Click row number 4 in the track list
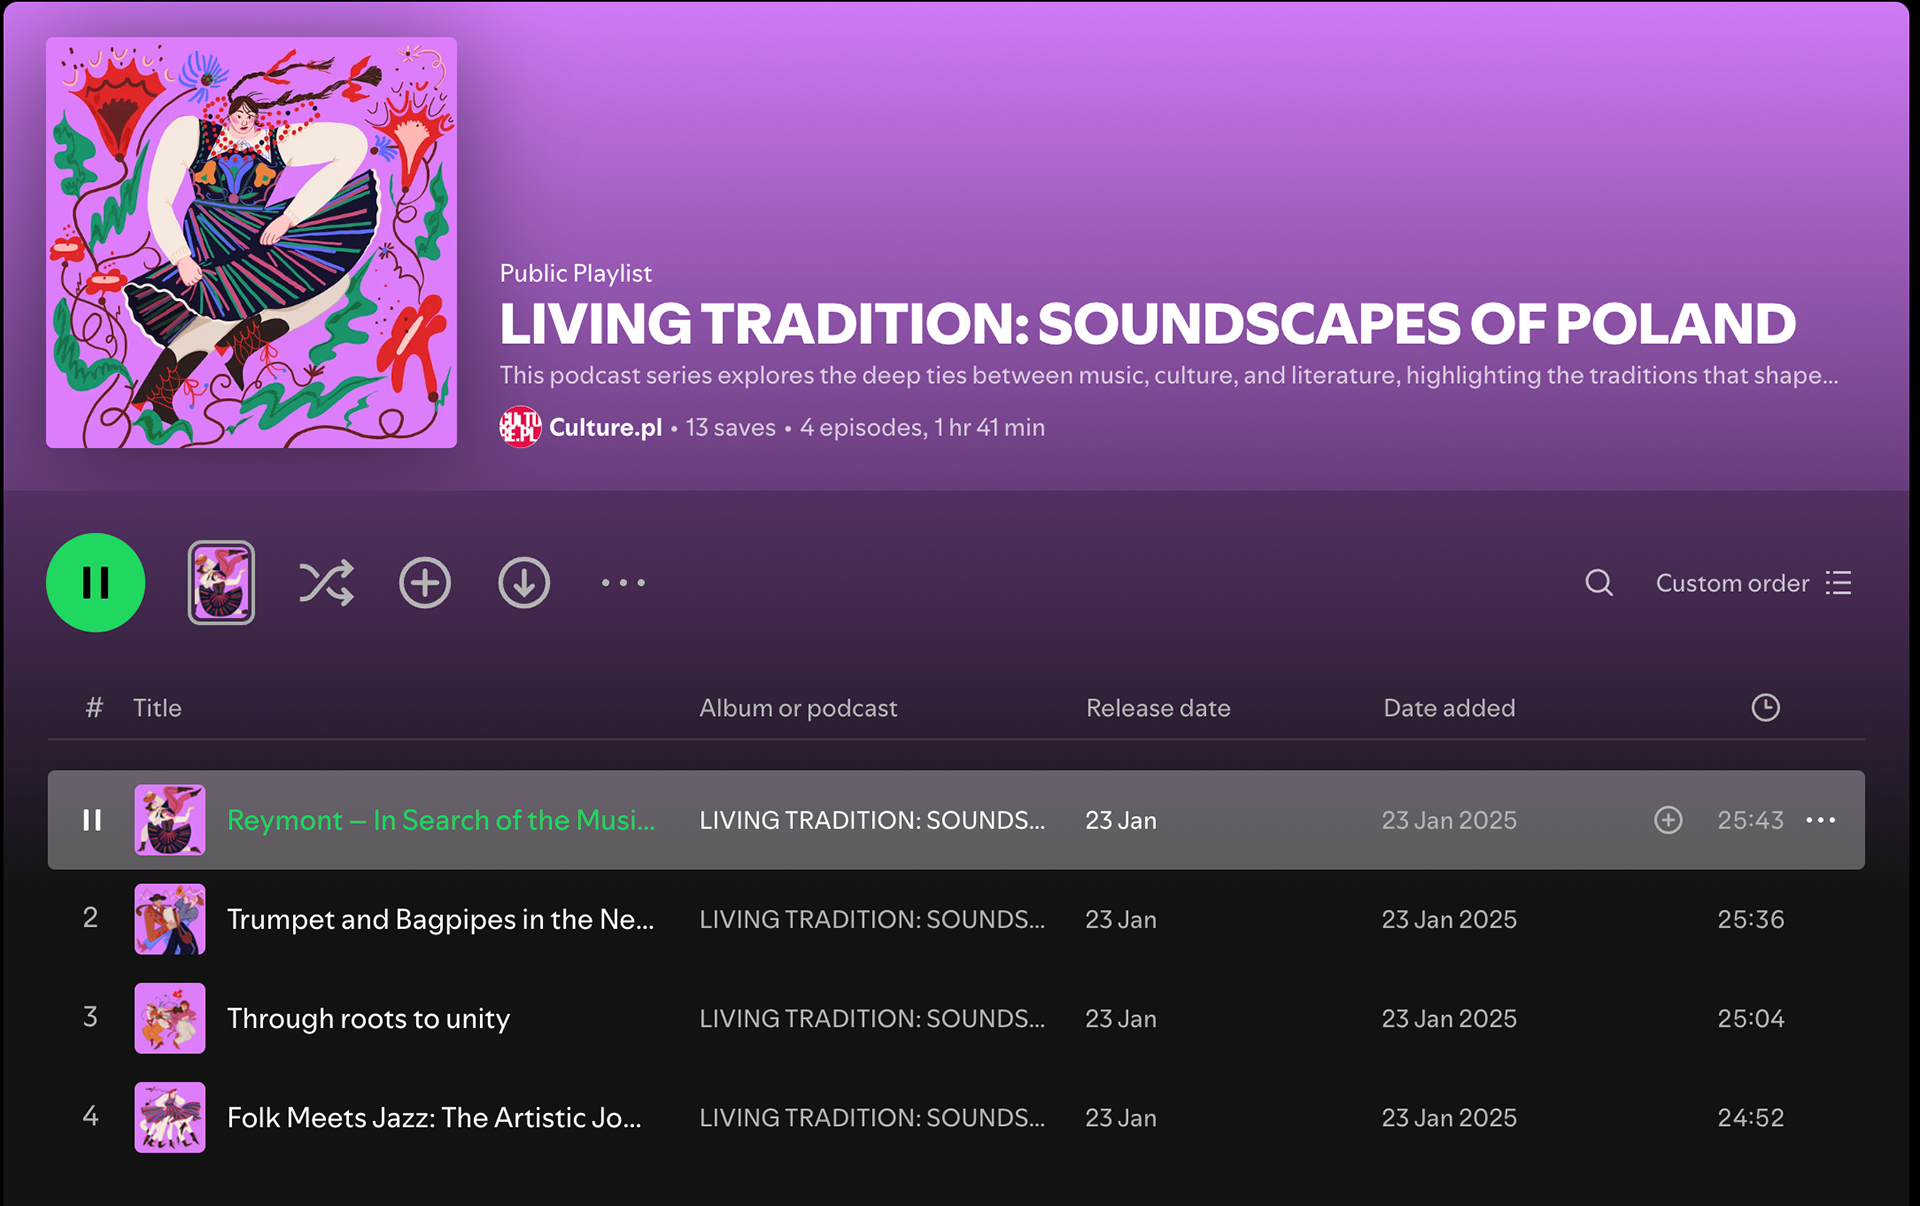 pos(90,1115)
